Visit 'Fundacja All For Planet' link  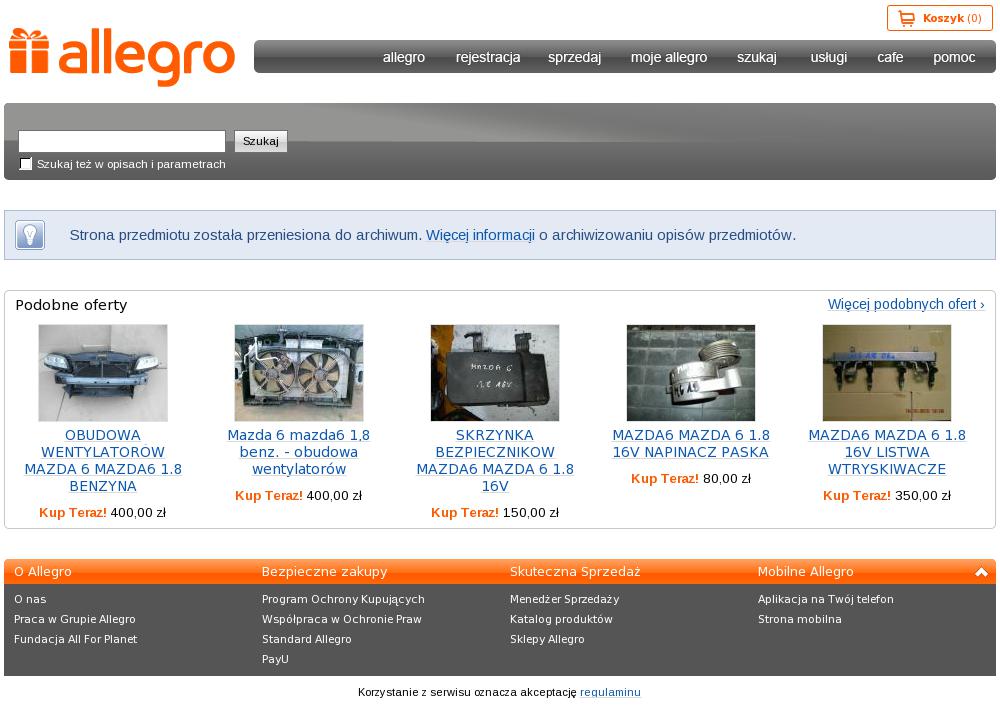[76, 639]
